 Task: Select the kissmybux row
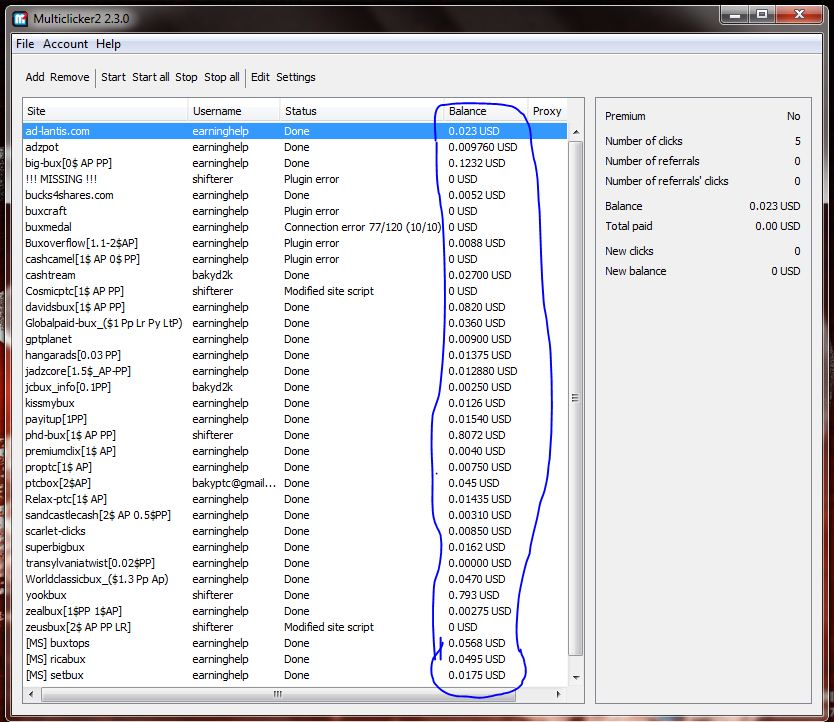[295, 403]
